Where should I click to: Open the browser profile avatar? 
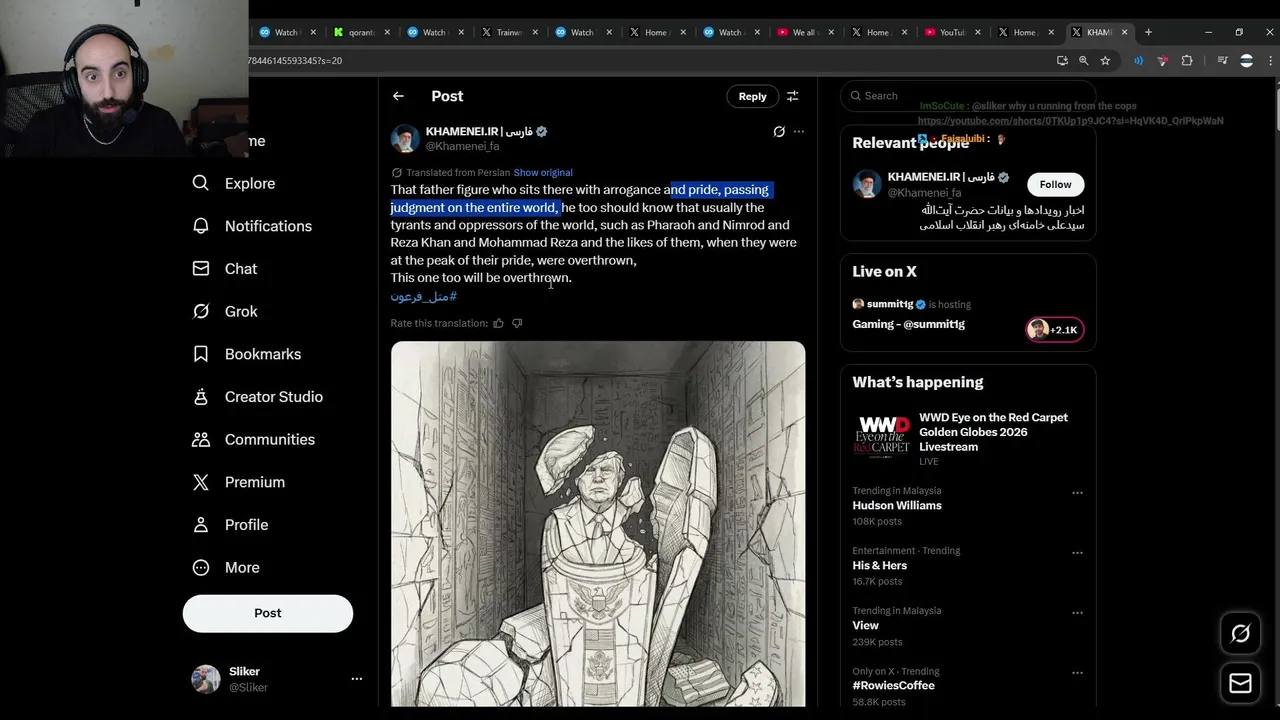[1246, 61]
